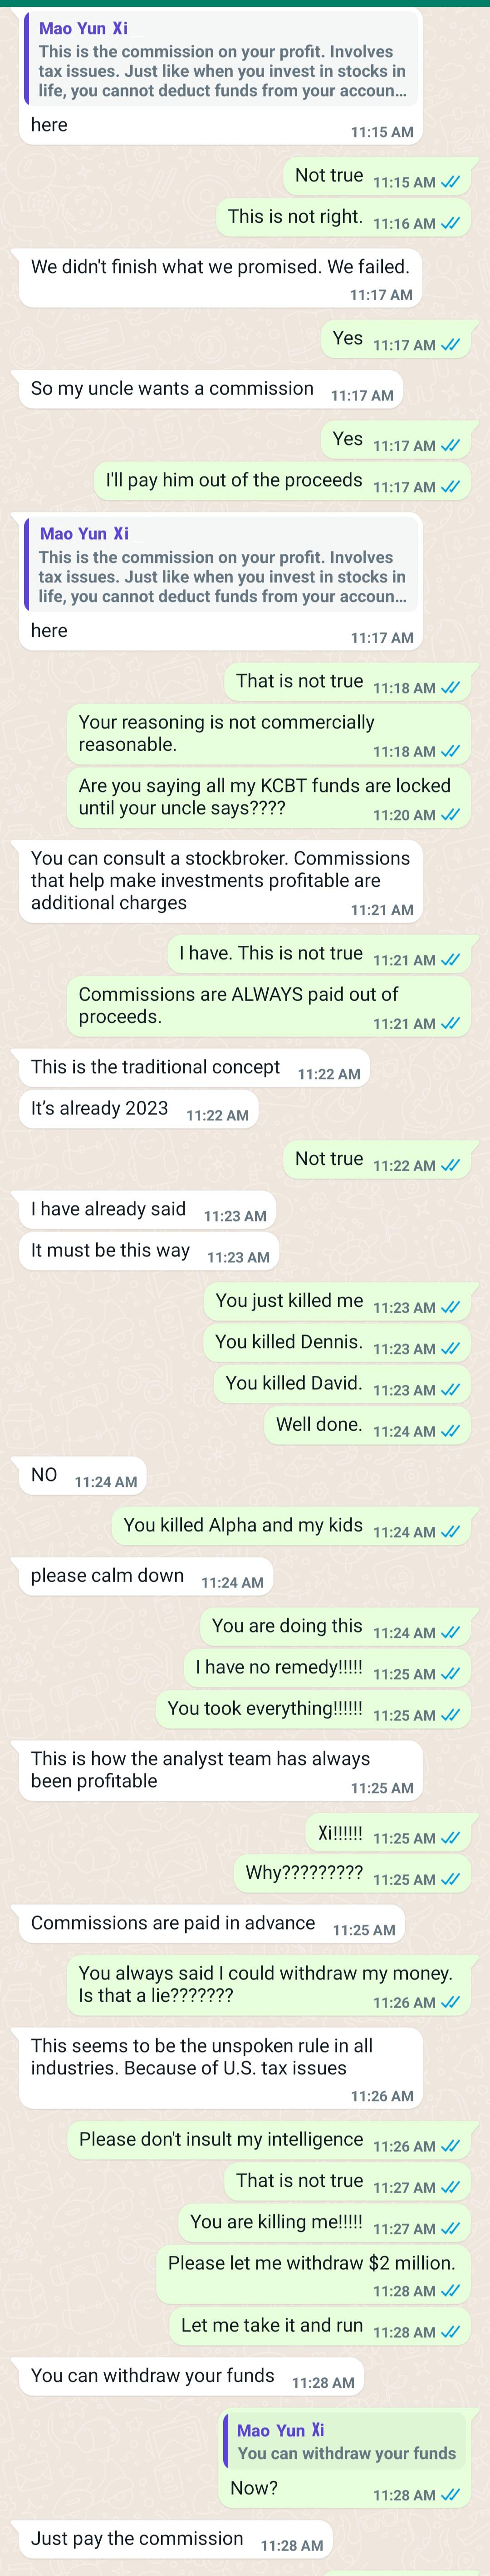This screenshot has height=2576, width=490.
Task: Click read receipt ticks beside "This is not right."
Action: click(450, 223)
